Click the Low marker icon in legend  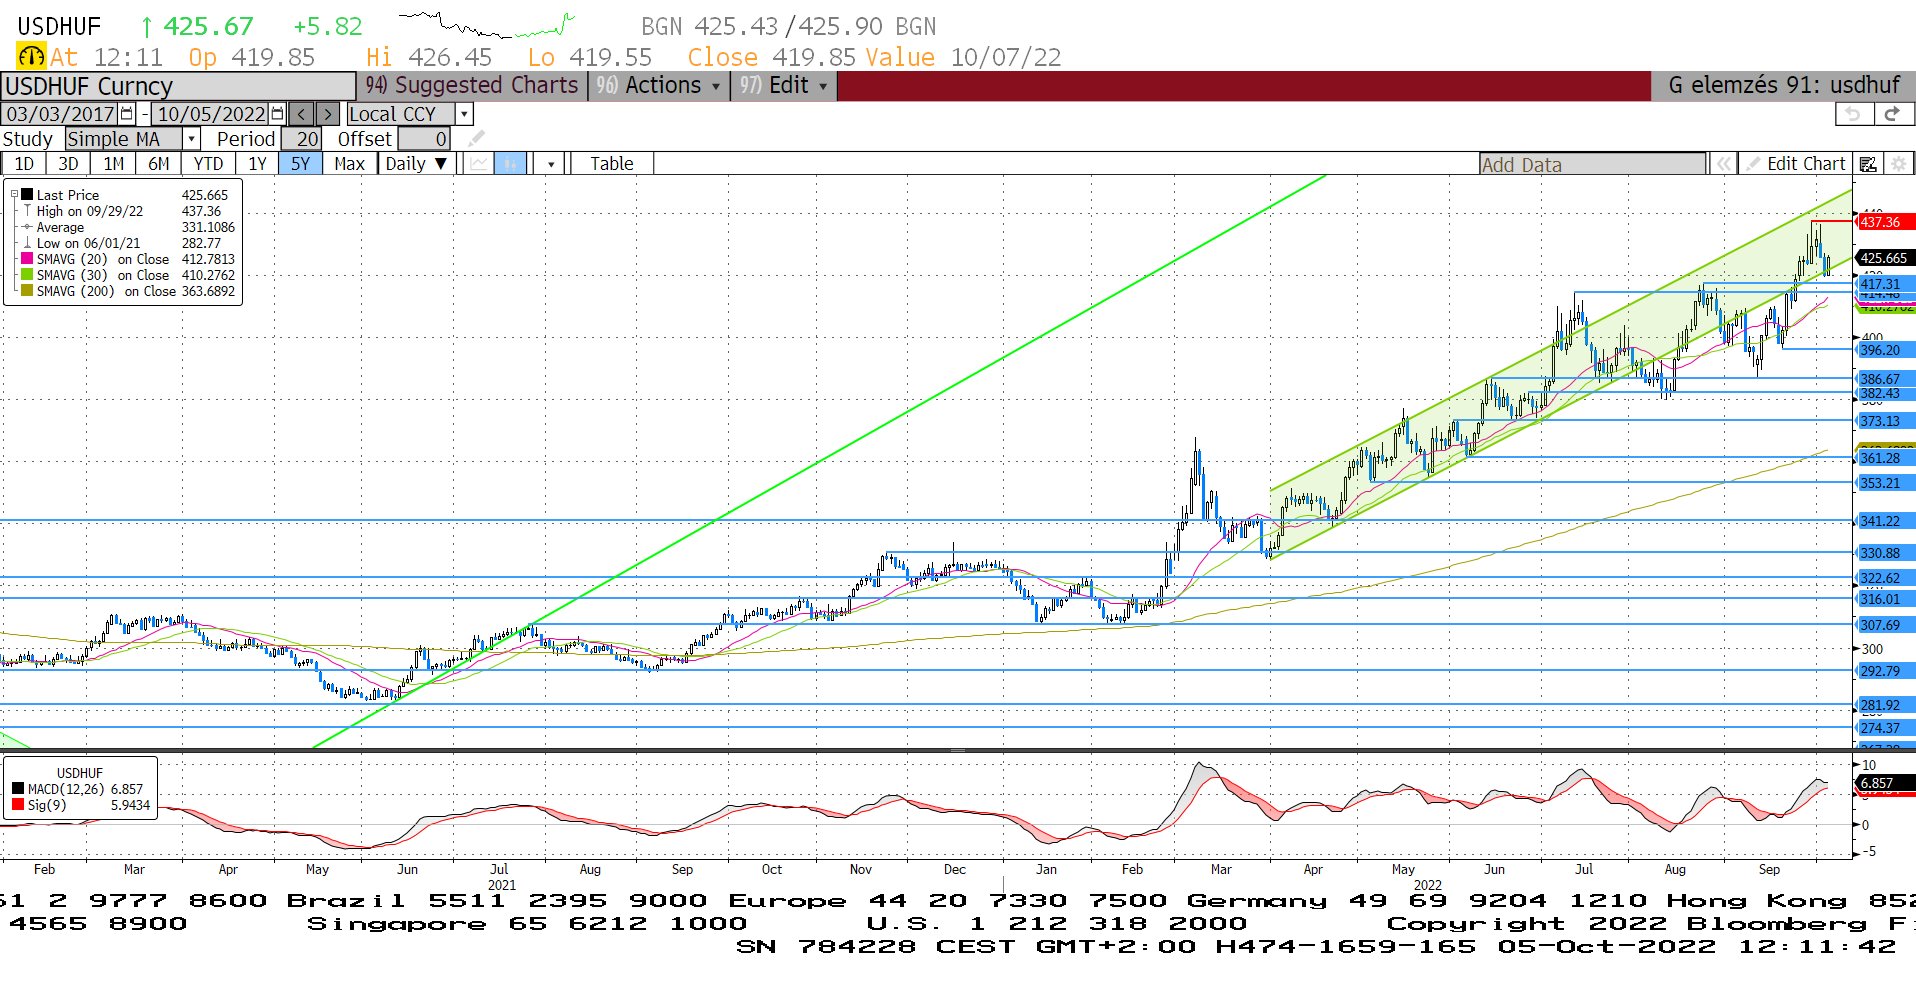click(x=27, y=243)
